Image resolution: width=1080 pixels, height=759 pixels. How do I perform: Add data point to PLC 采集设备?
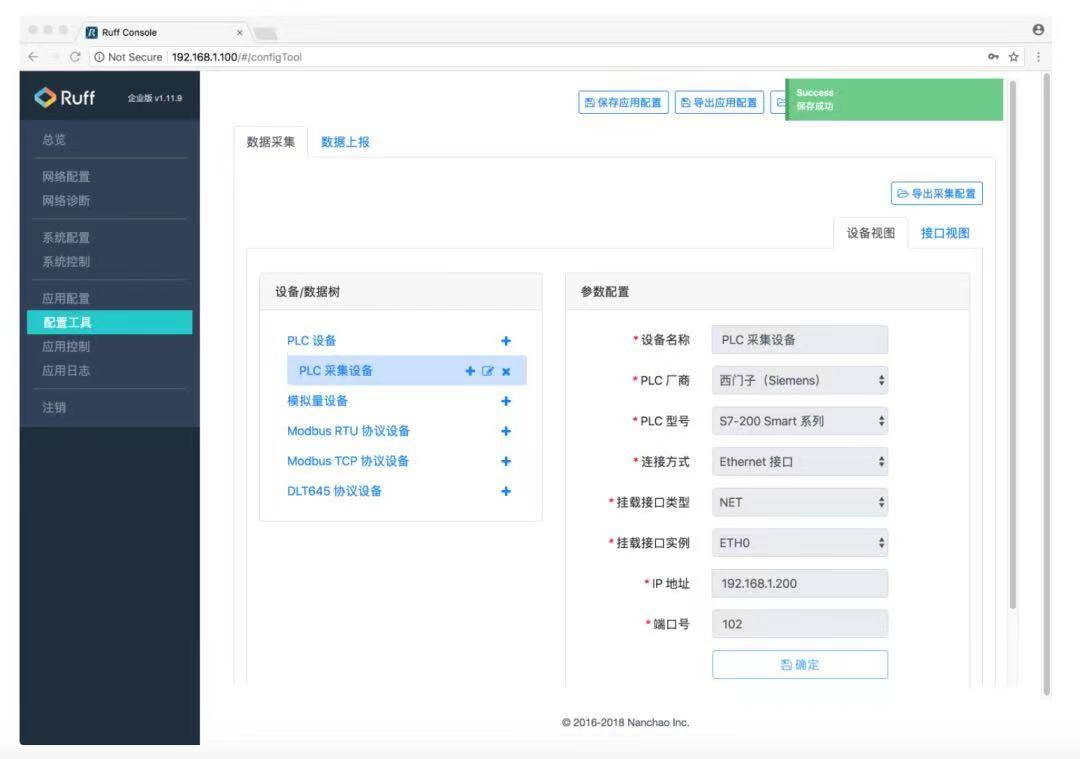tap(470, 371)
